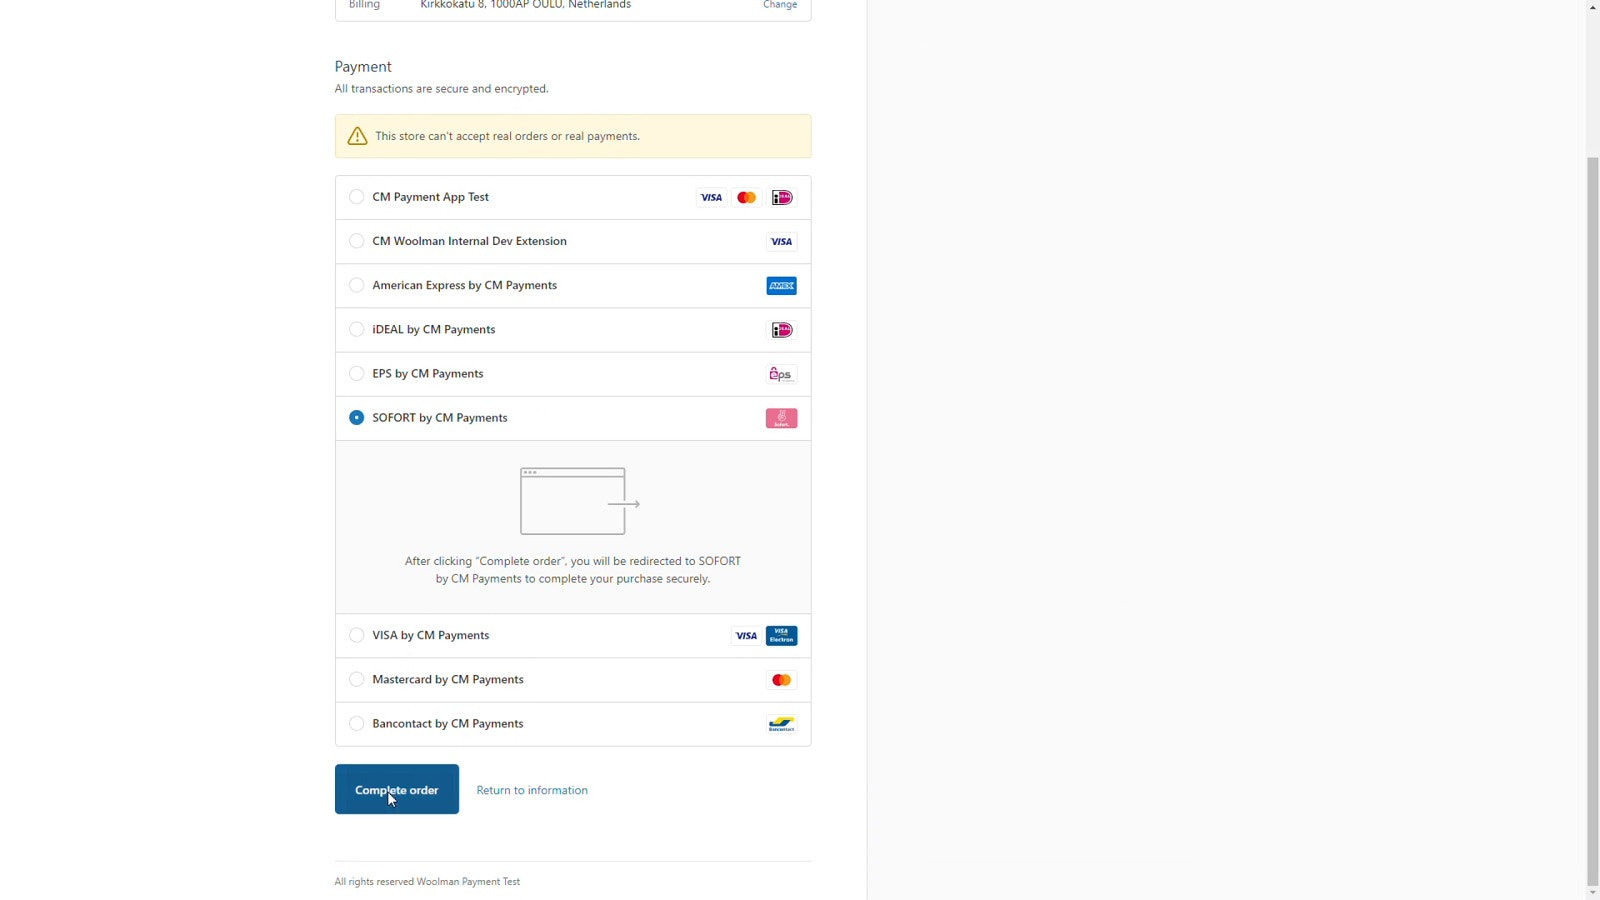Choose EPS by CM Payments radio
Image resolution: width=1600 pixels, height=900 pixels.
[356, 373]
